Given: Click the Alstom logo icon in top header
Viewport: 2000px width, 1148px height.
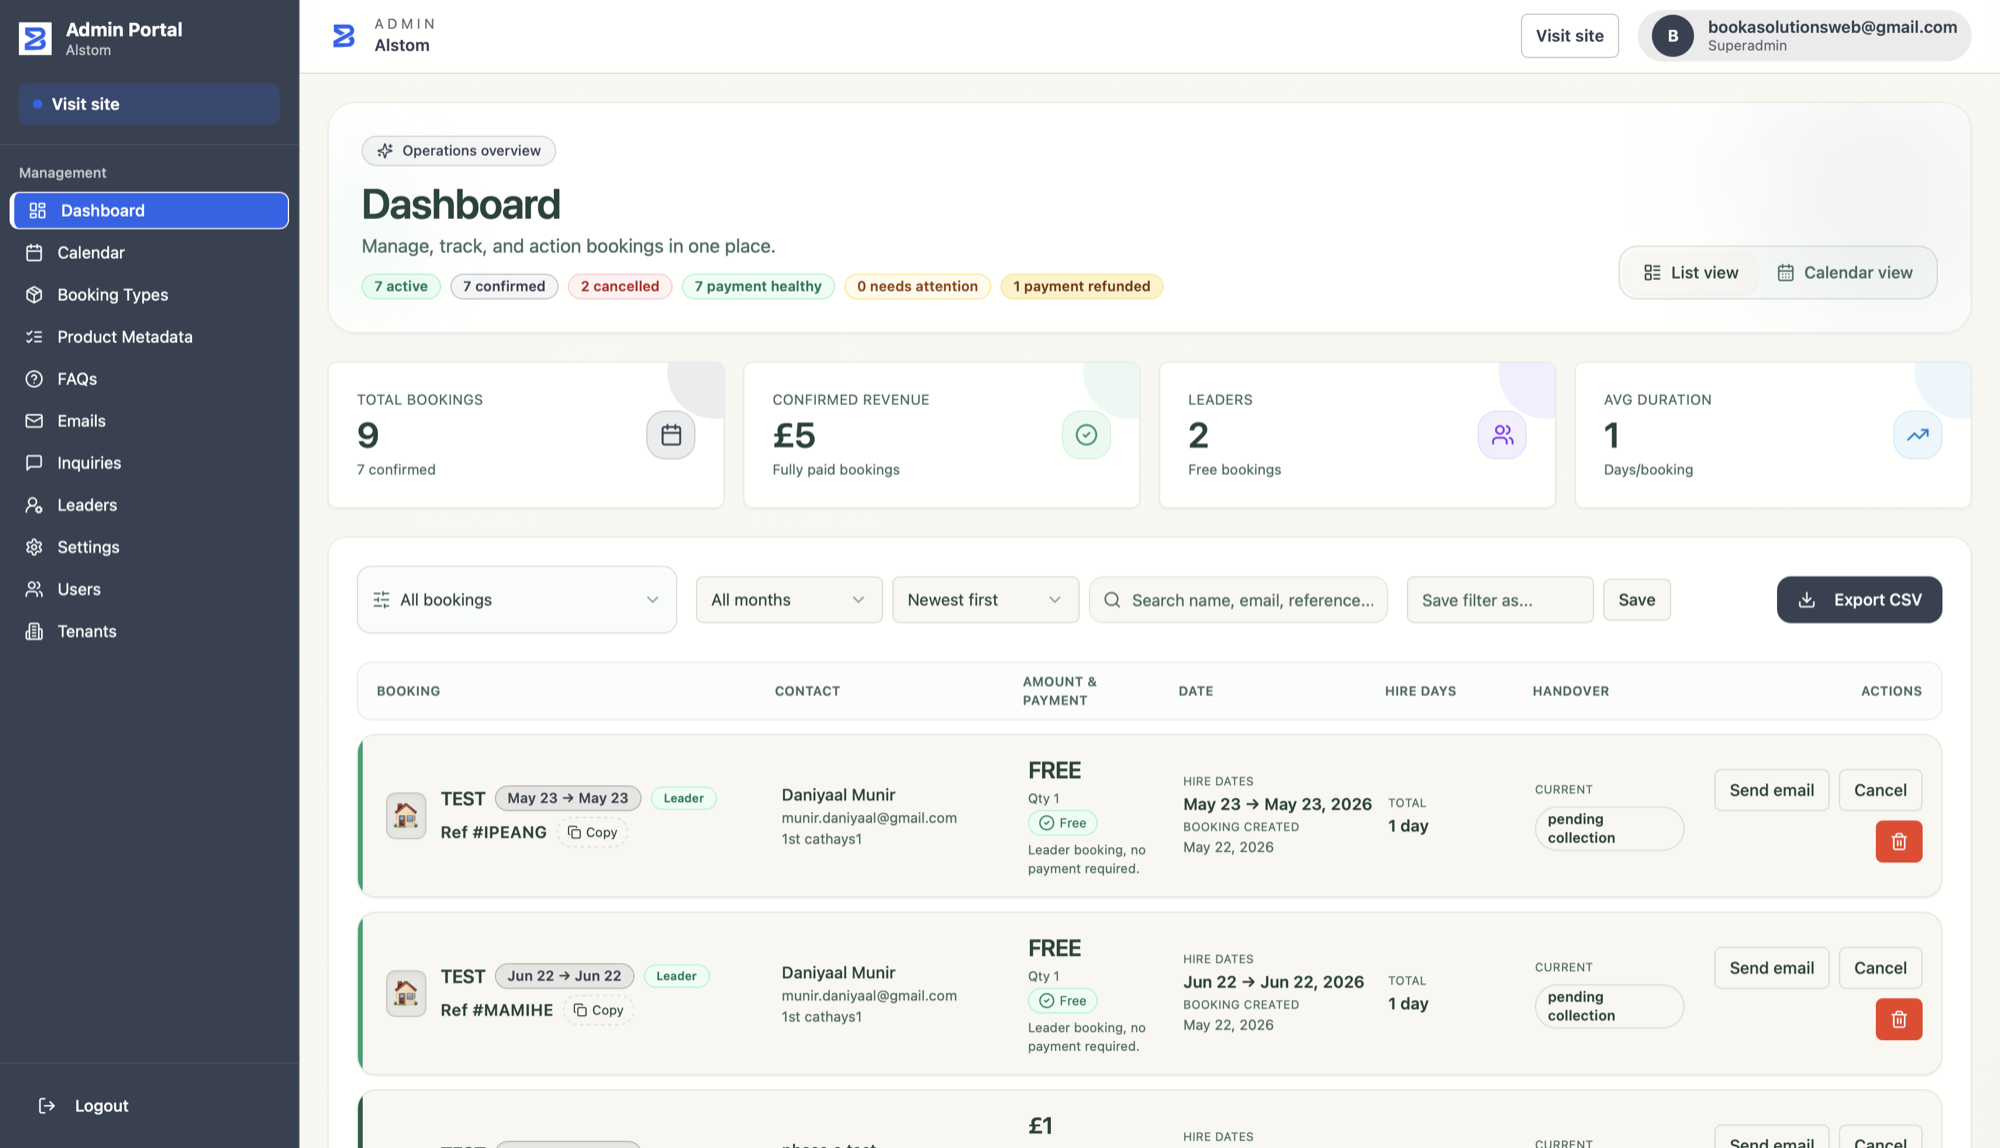Looking at the screenshot, I should pyautogui.click(x=344, y=36).
